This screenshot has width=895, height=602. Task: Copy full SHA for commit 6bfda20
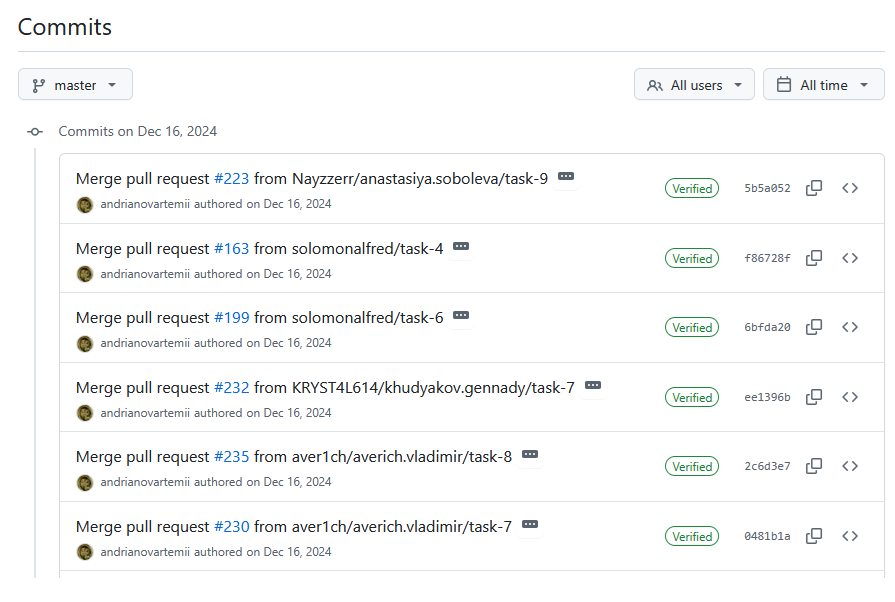814,327
